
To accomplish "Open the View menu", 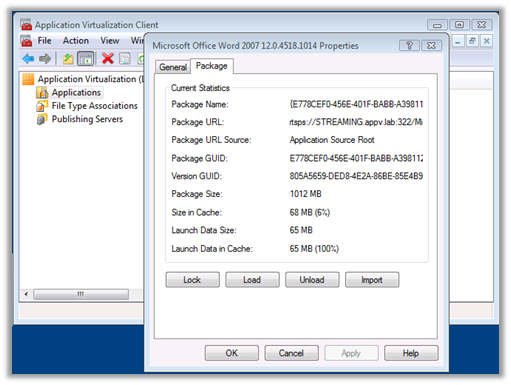I will point(110,41).
